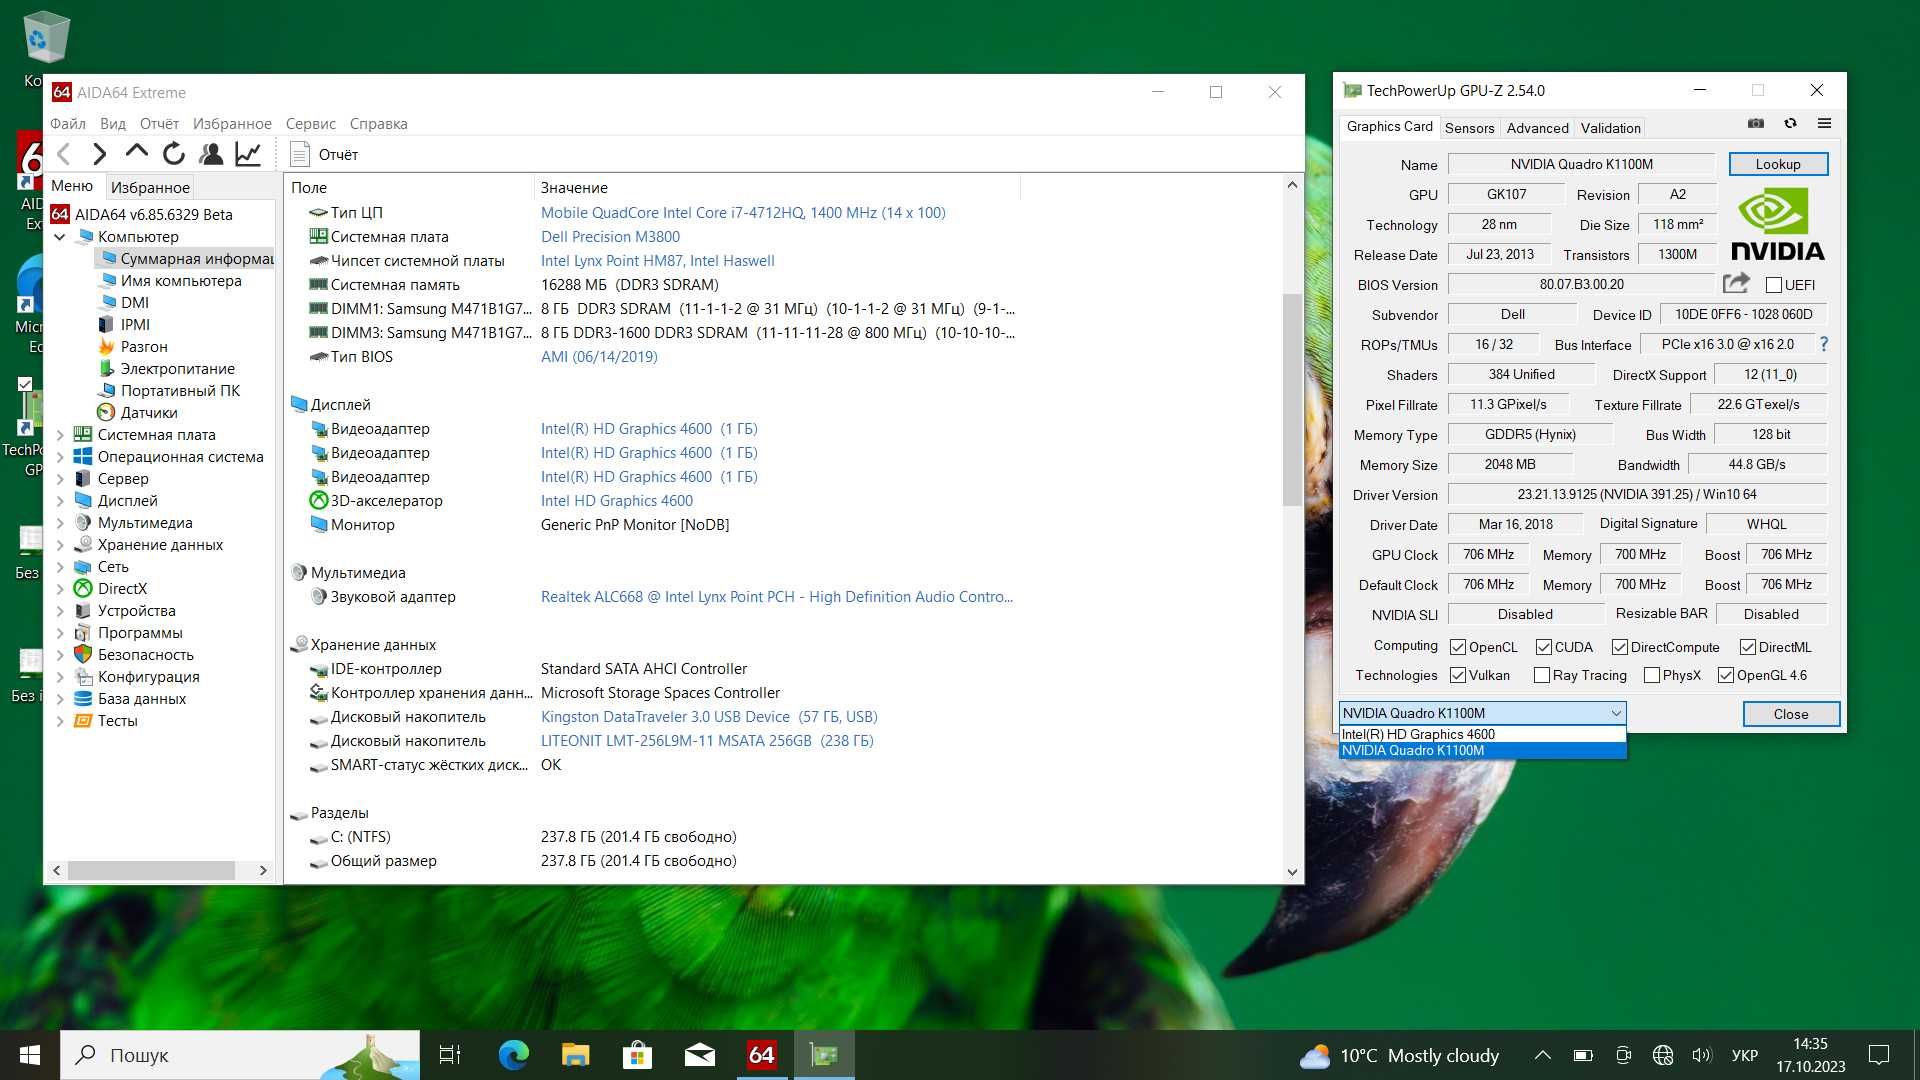Image resolution: width=1920 pixels, height=1080 pixels.
Task: Click the GPU-Z taskbar icon
Action: (x=824, y=1055)
